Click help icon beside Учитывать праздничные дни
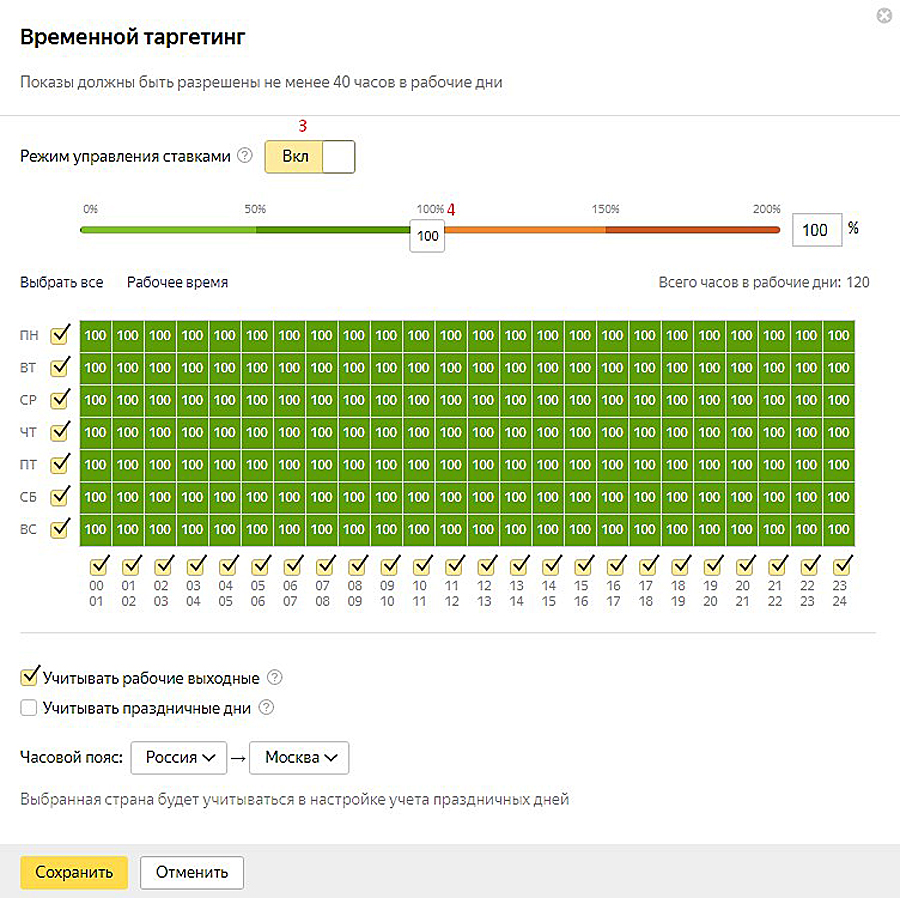Viewport: 900px width, 898px height. click(267, 708)
